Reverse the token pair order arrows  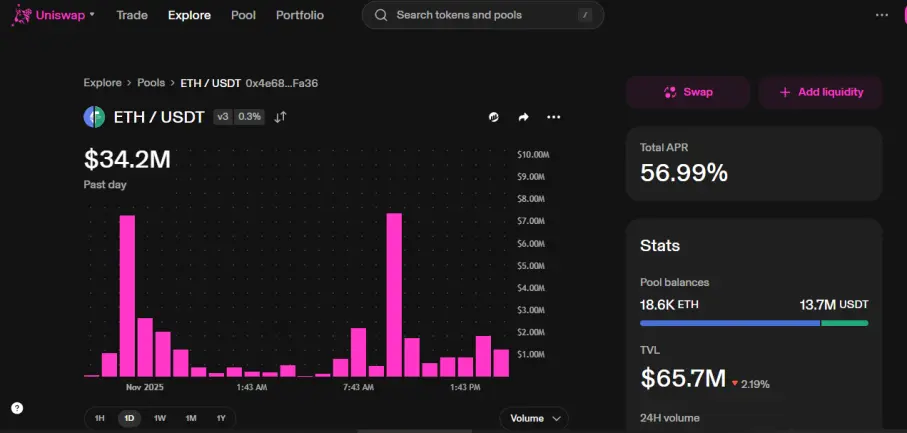pos(280,117)
